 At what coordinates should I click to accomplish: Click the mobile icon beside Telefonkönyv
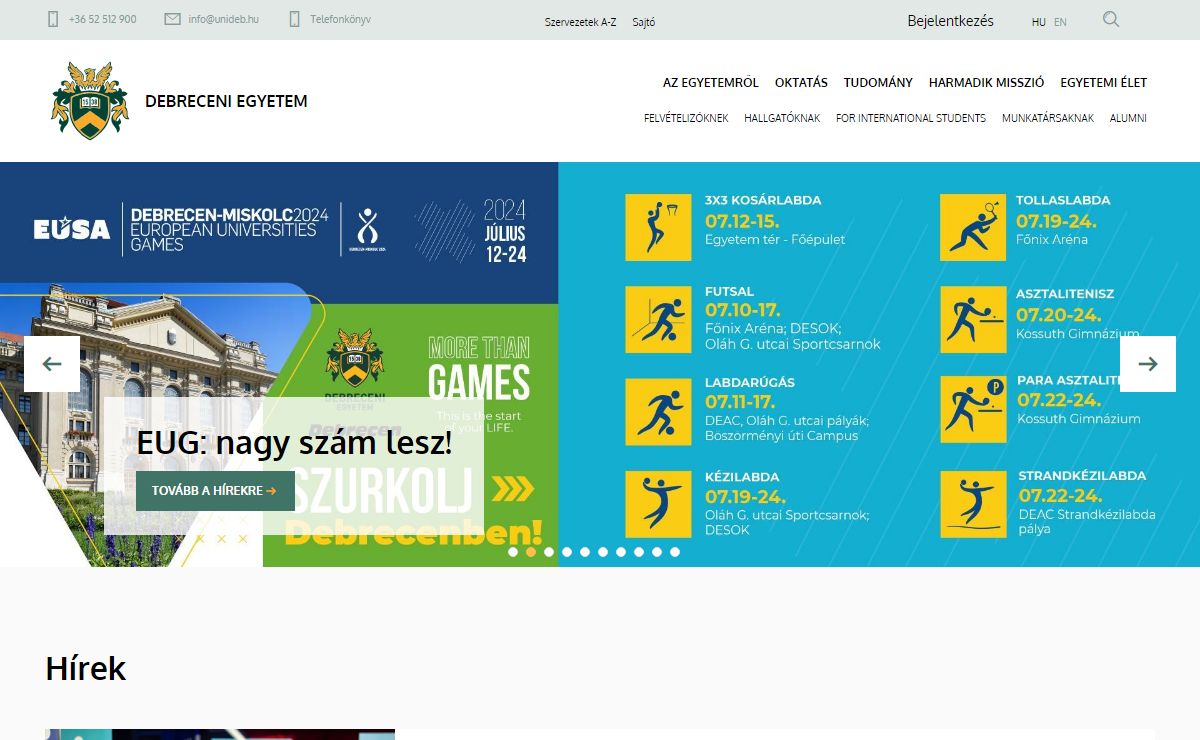pyautogui.click(x=294, y=19)
